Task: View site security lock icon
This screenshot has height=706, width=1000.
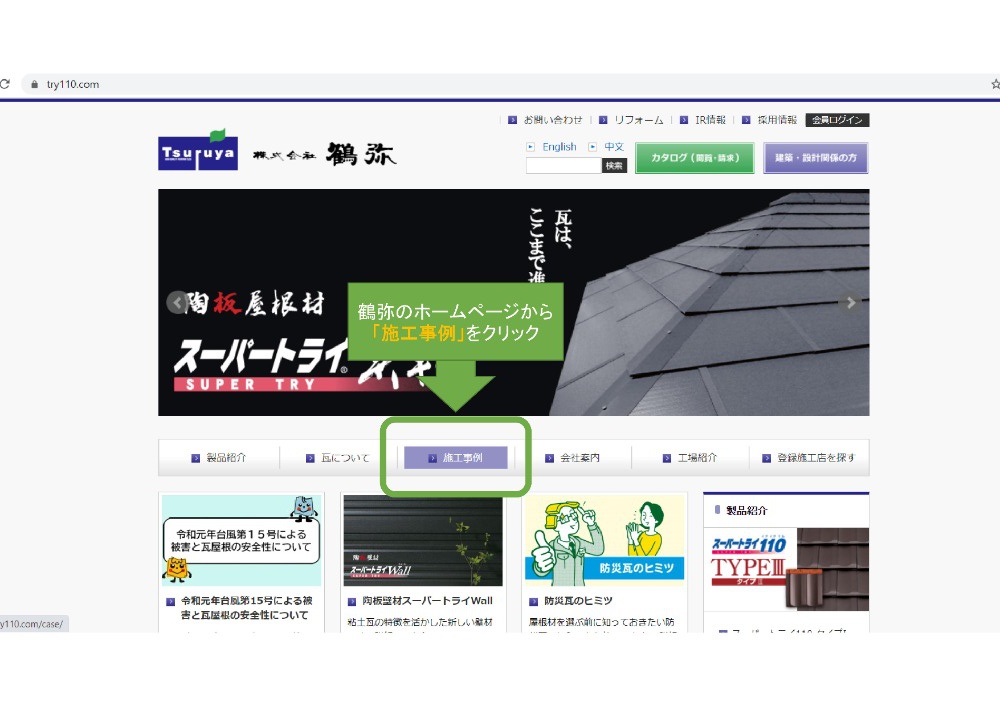Action: coord(34,84)
